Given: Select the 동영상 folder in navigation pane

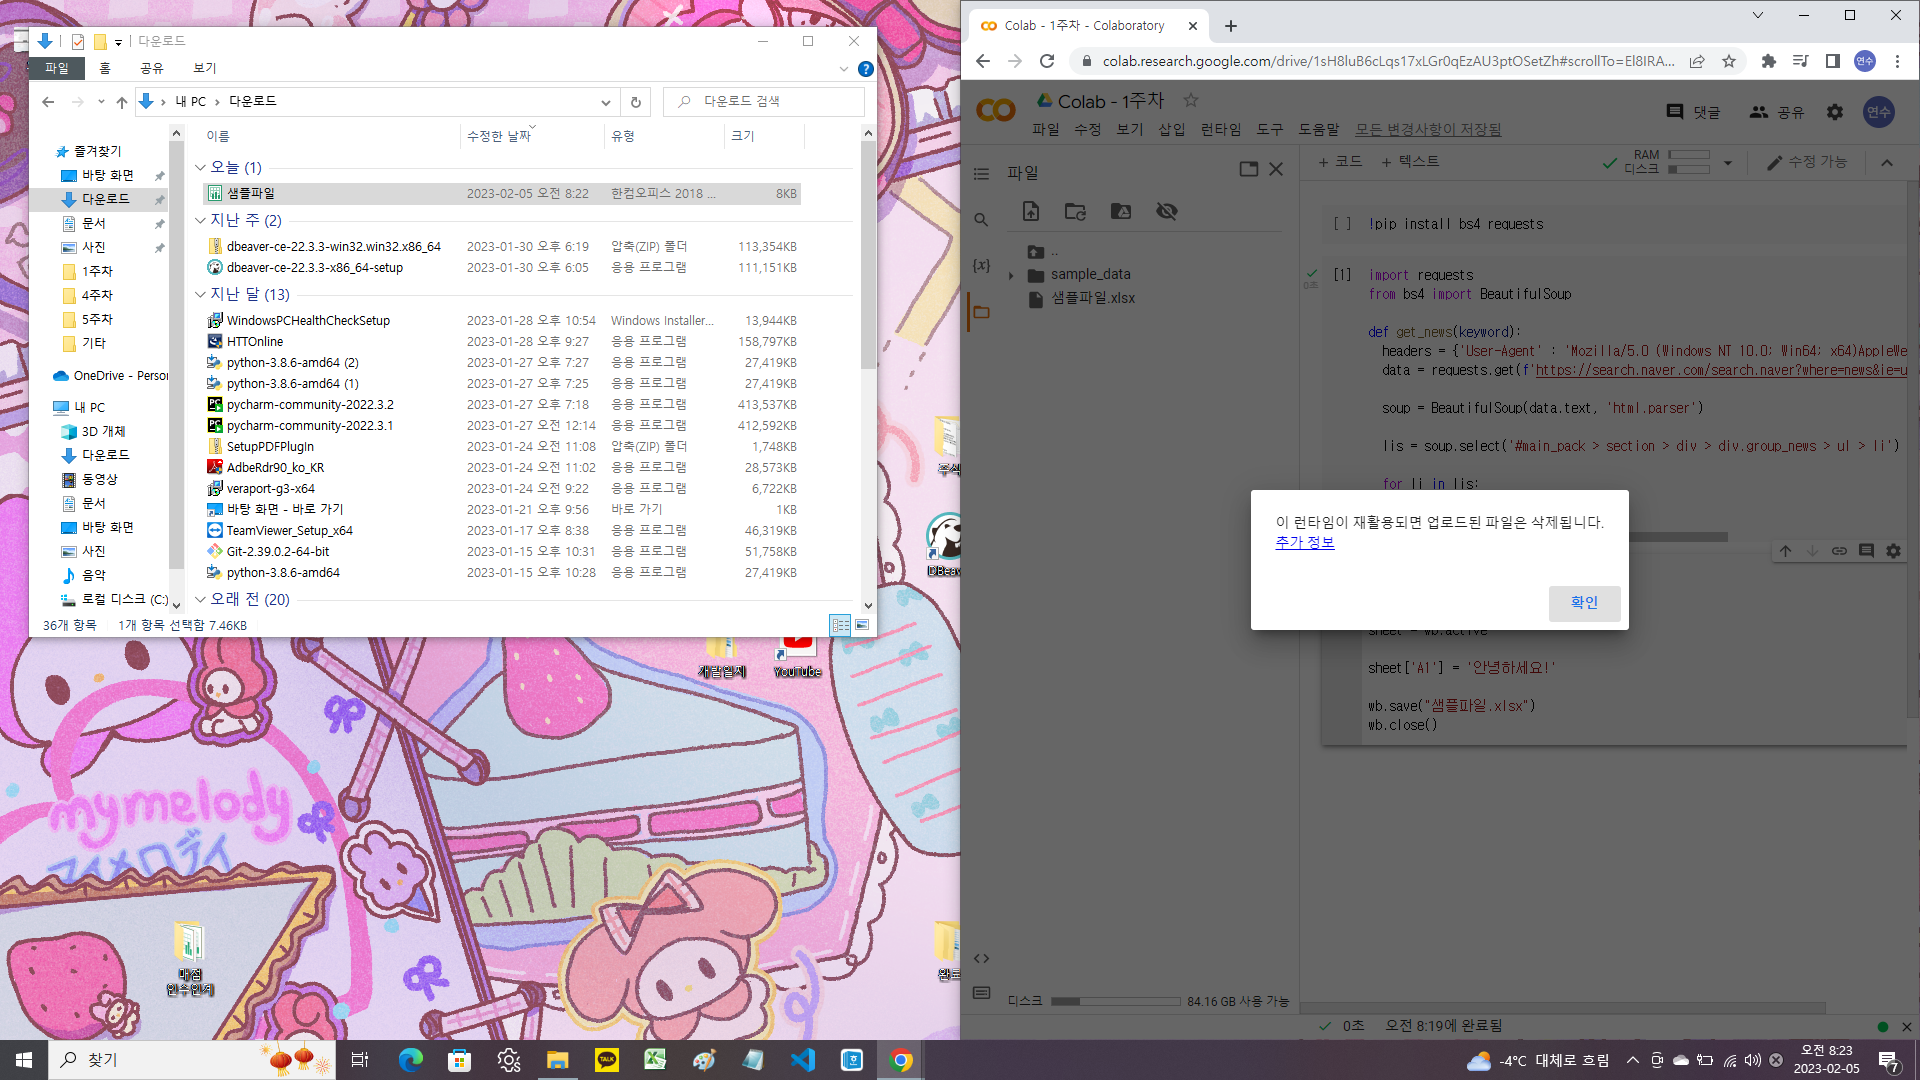Looking at the screenshot, I should coord(99,479).
